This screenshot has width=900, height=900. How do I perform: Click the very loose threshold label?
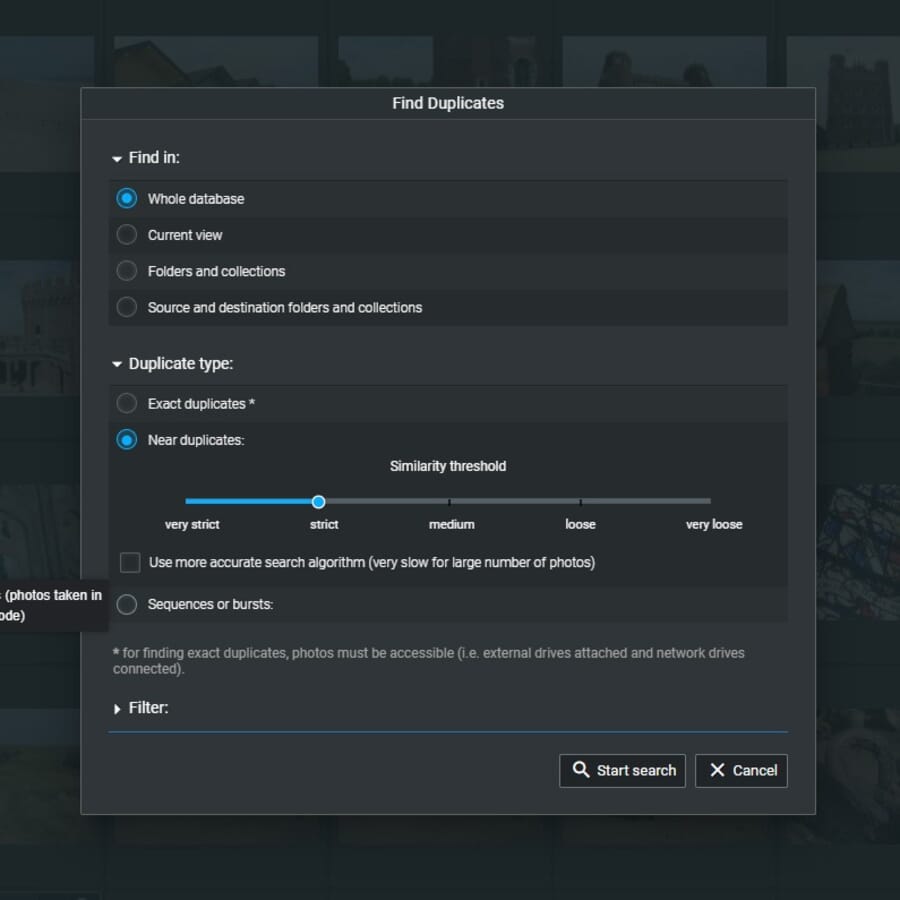[713, 524]
